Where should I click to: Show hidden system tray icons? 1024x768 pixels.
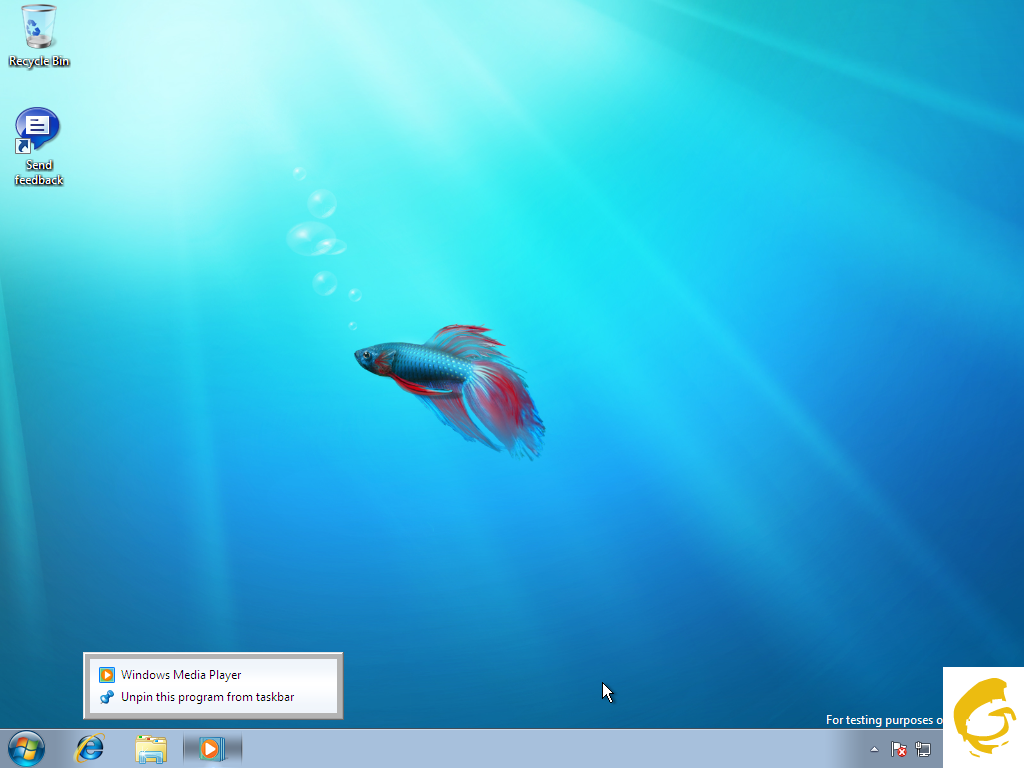coord(875,749)
